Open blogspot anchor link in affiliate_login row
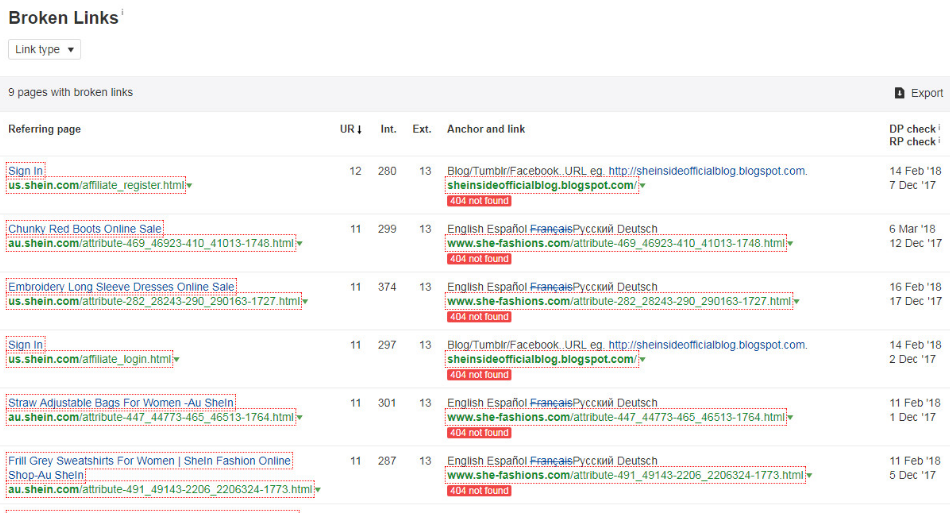Viewport: 950px width, 513px height. 708,345
